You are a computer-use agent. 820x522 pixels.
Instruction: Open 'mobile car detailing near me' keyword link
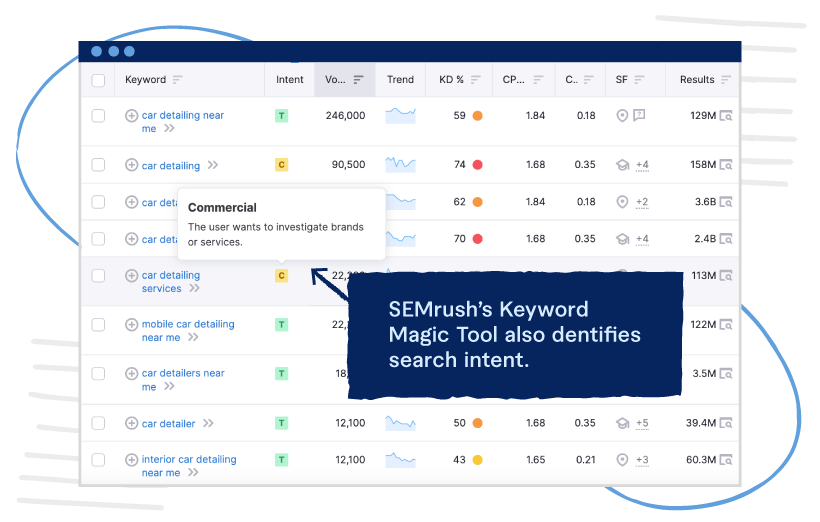click(x=188, y=331)
